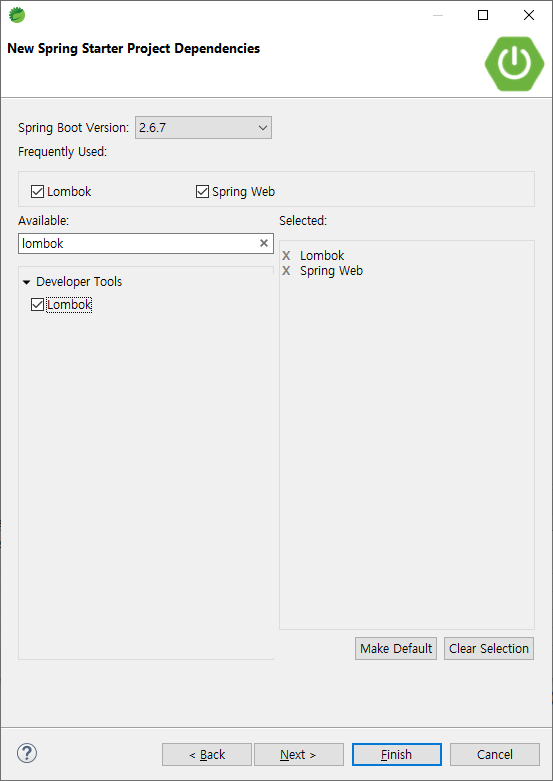Click Finish to create project
Image resolution: width=553 pixels, height=781 pixels.
pyautogui.click(x=397, y=755)
